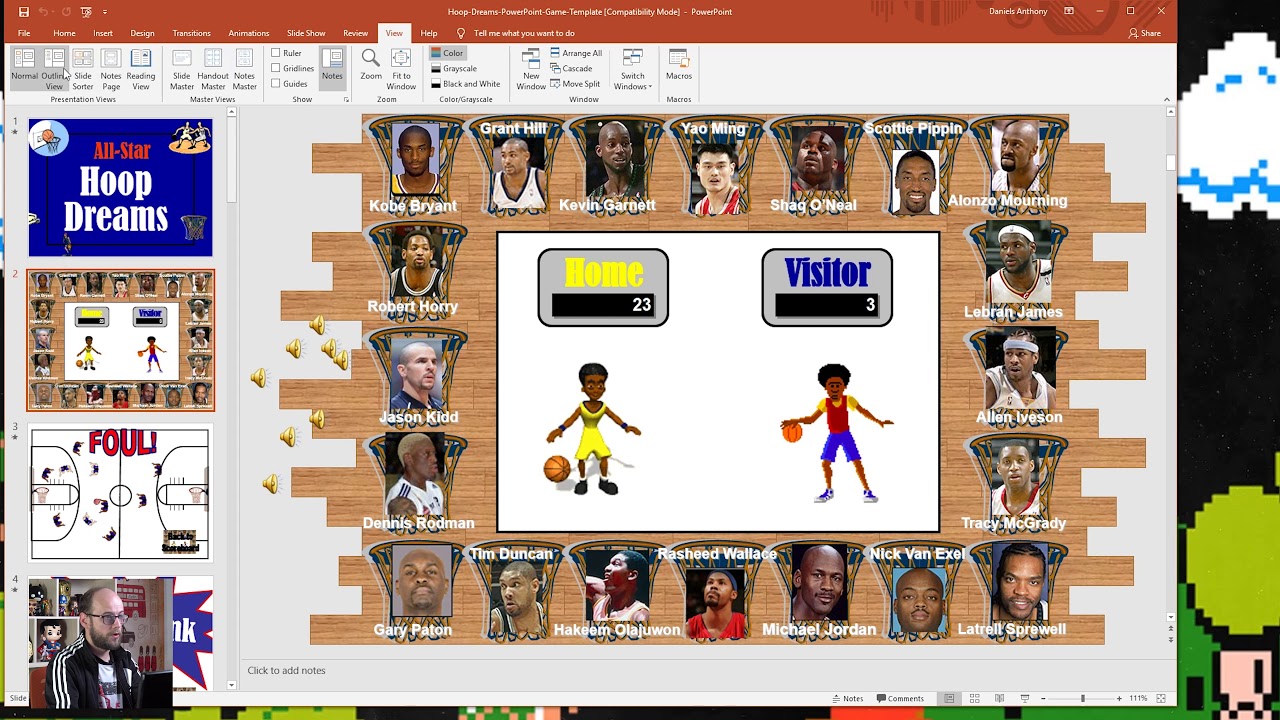Customize Quick Access Toolbar dropdown arrow
Viewport: 1280px width, 720px height.
click(105, 12)
